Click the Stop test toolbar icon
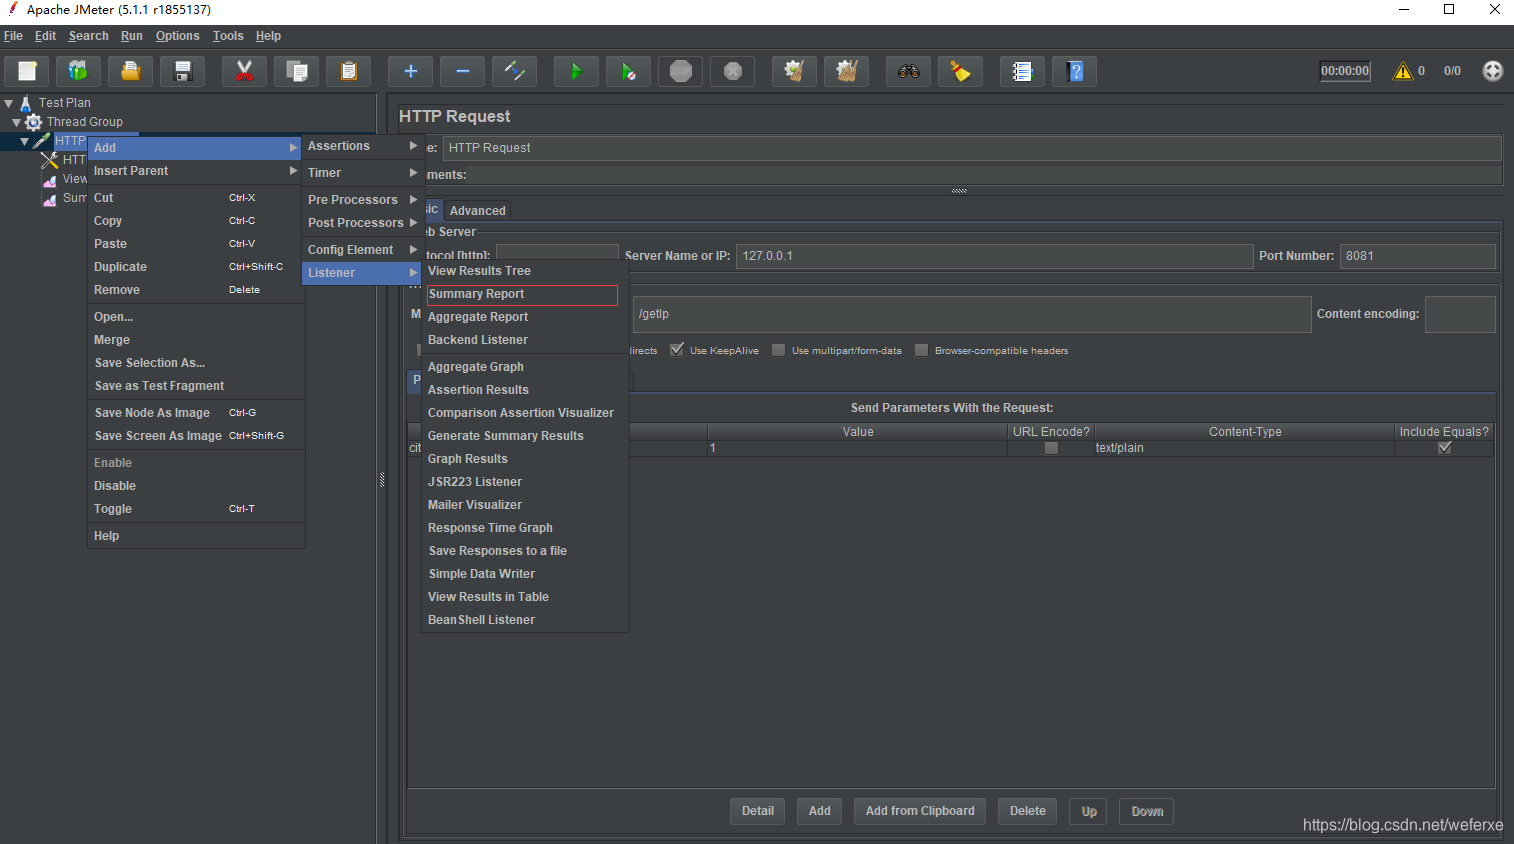 [681, 71]
